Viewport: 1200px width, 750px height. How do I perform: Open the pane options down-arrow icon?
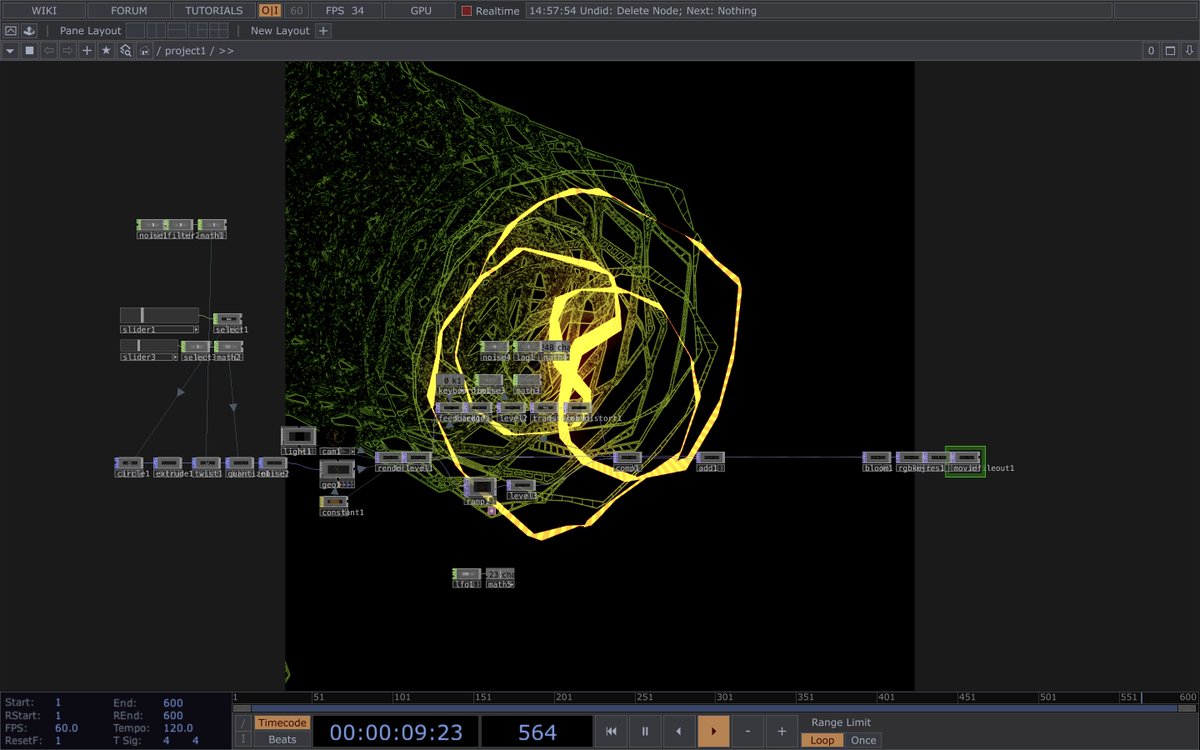click(1189, 50)
